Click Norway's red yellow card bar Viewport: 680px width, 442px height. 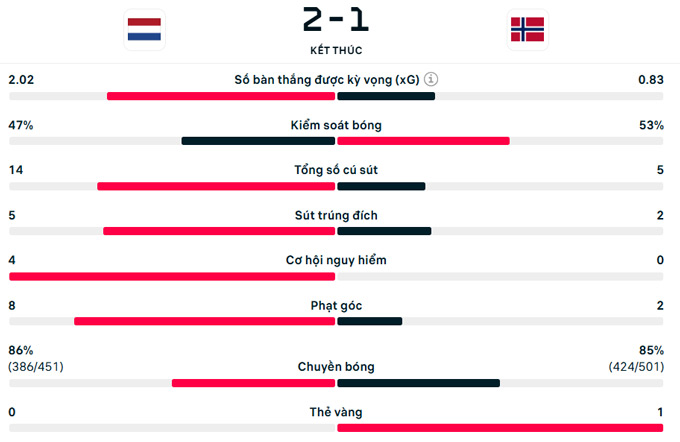coord(500,428)
